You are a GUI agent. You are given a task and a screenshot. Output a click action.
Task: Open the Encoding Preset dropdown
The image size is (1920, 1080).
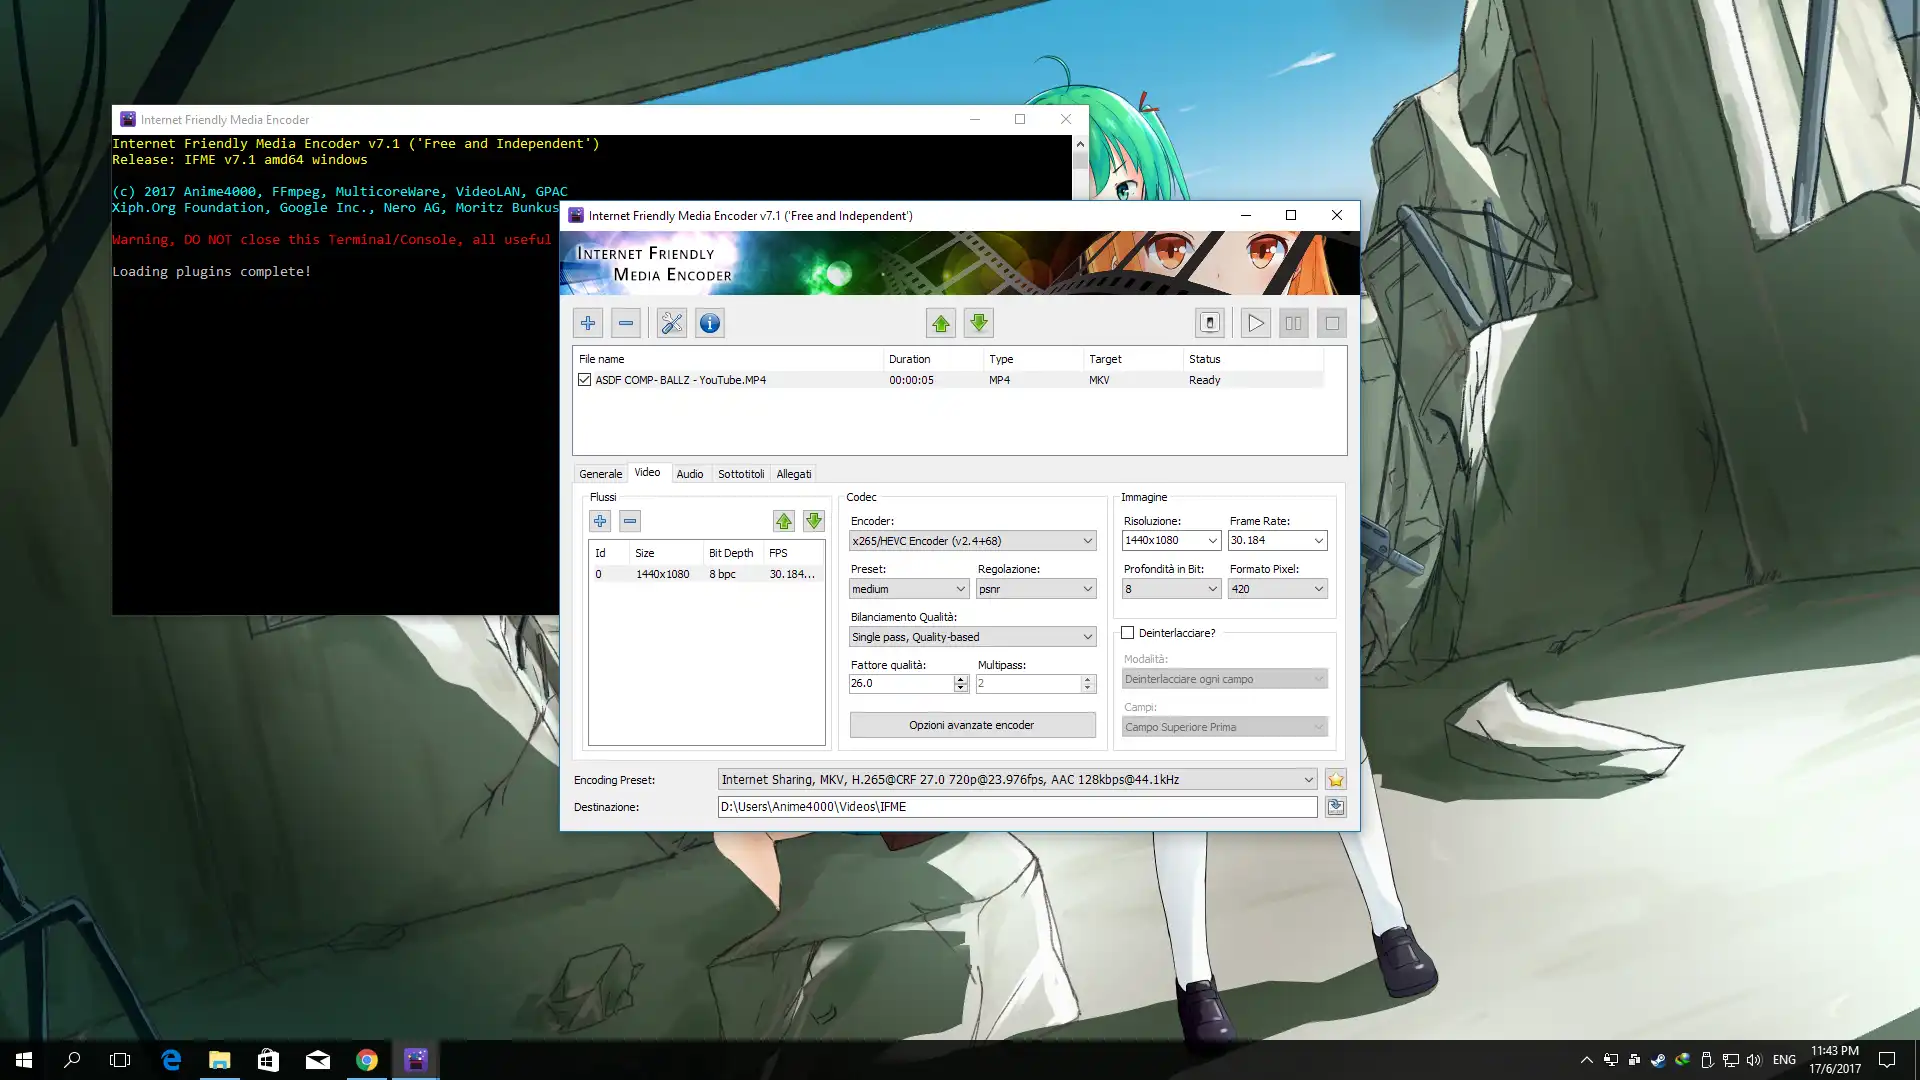point(1308,780)
